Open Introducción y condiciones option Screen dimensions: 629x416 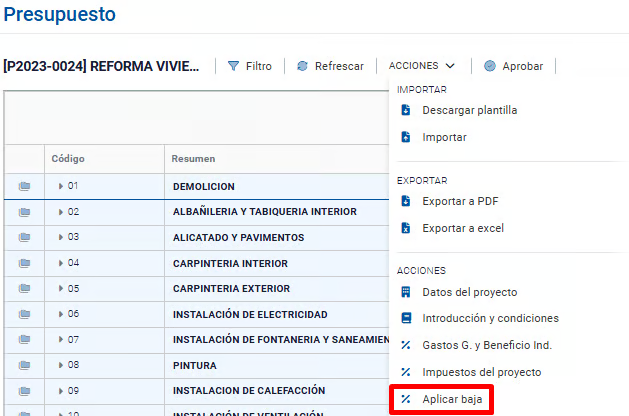pos(490,318)
